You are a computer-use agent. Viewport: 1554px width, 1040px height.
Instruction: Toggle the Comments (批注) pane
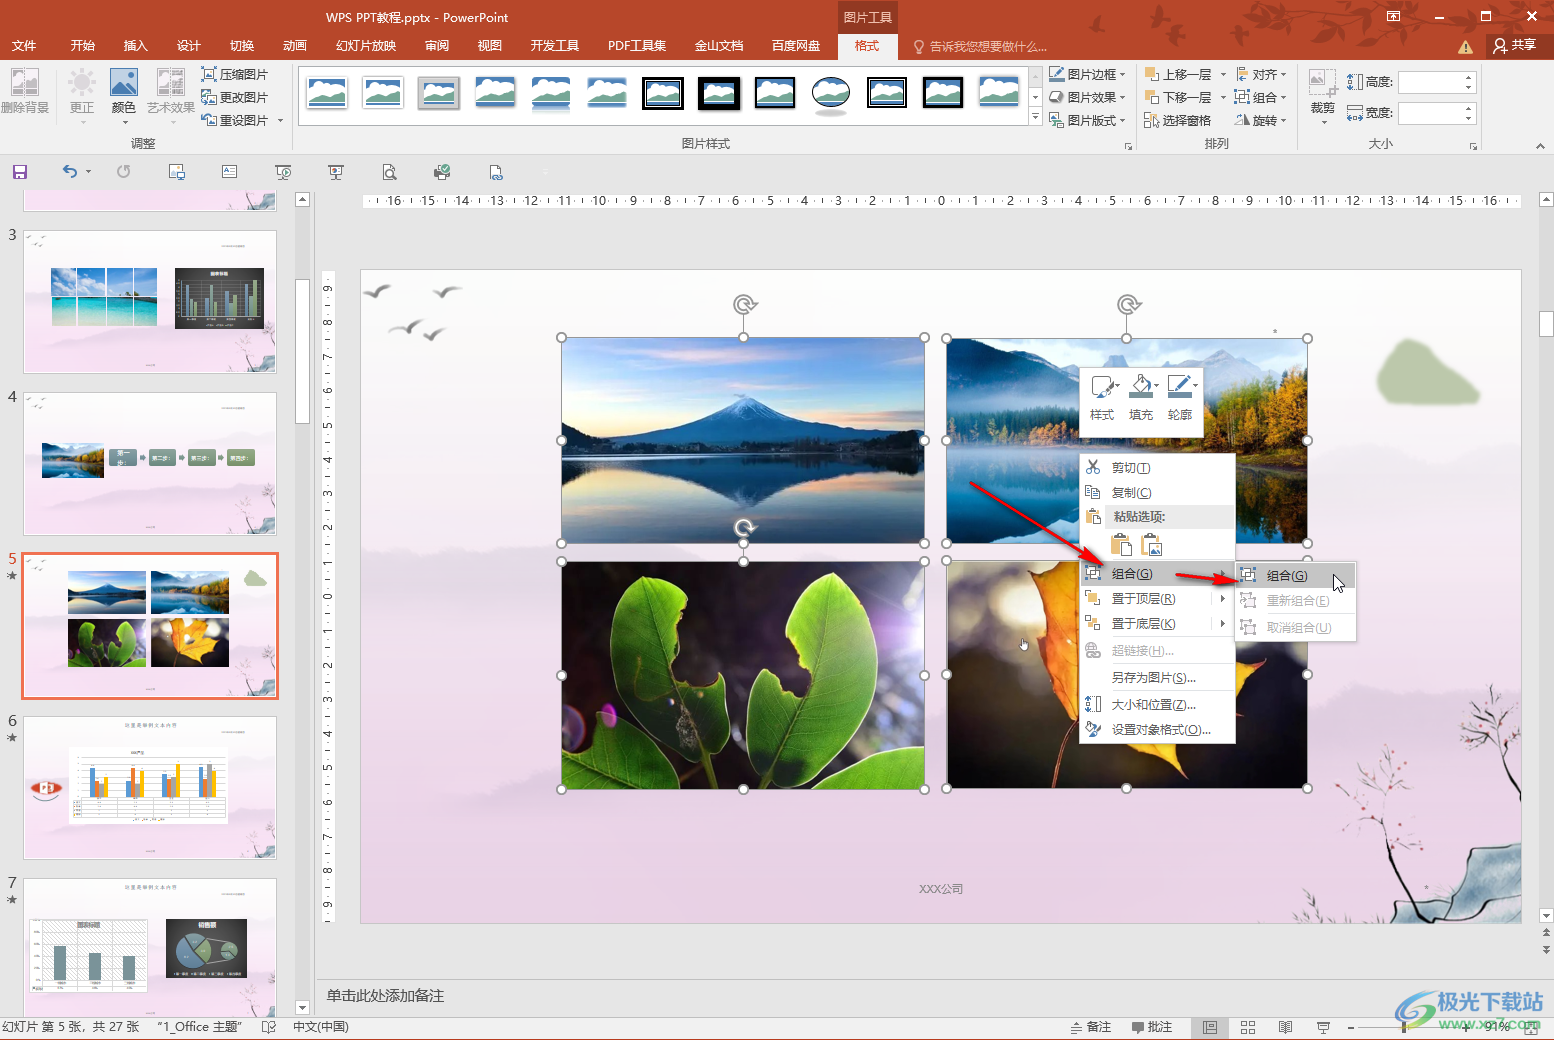point(1152,1027)
